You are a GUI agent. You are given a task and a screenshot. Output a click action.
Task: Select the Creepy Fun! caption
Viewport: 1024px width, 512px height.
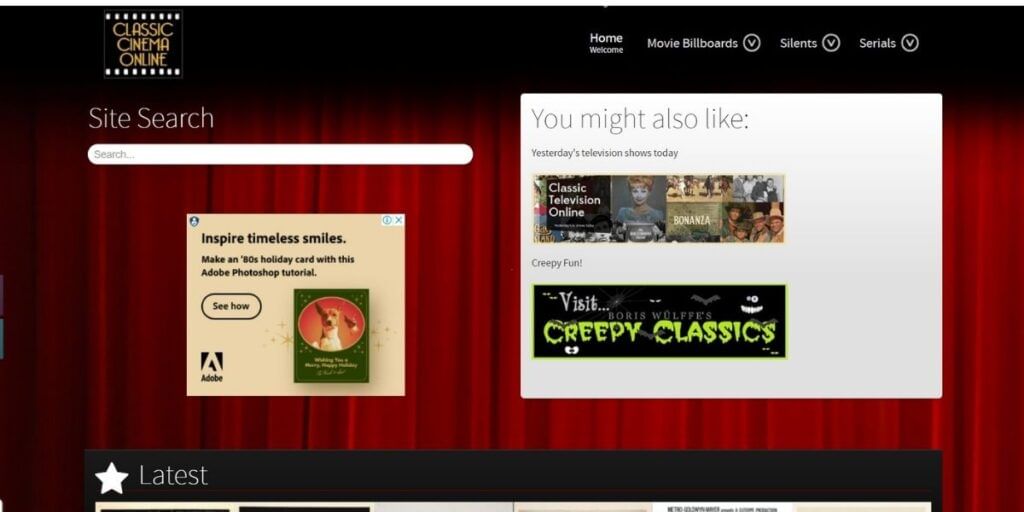(556, 263)
